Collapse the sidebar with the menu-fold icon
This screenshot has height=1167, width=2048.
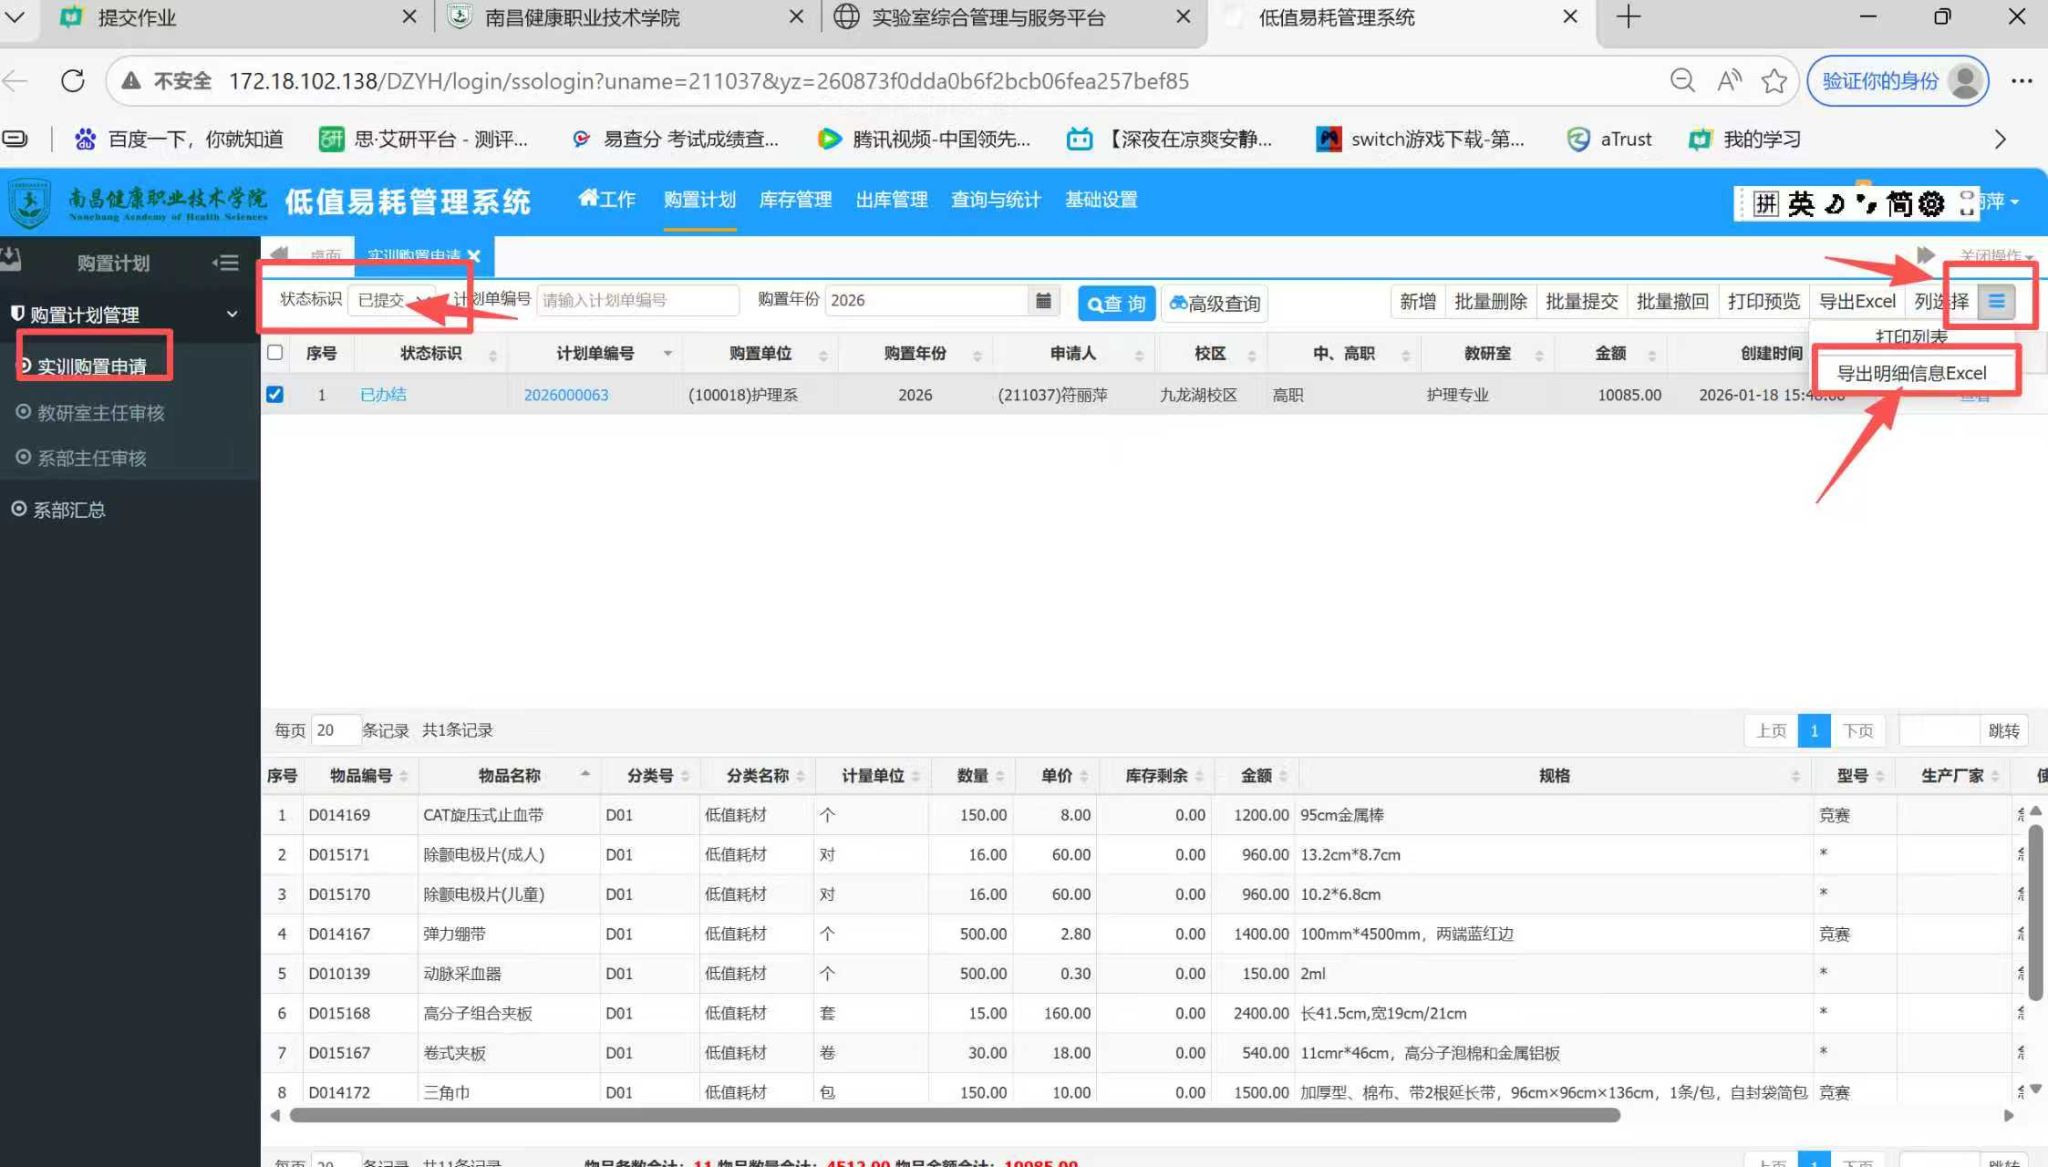click(x=226, y=263)
